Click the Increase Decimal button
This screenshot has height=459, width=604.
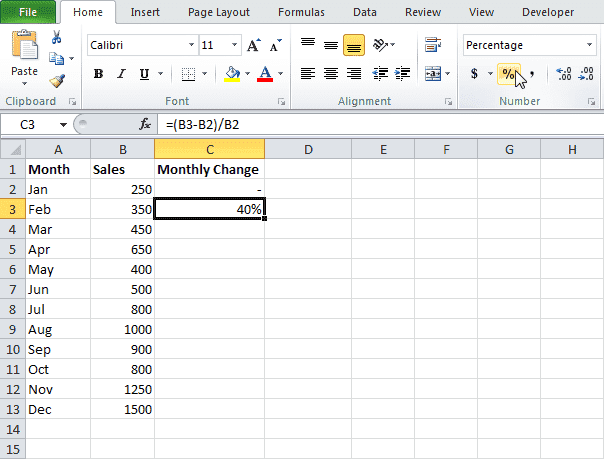[x=563, y=74]
